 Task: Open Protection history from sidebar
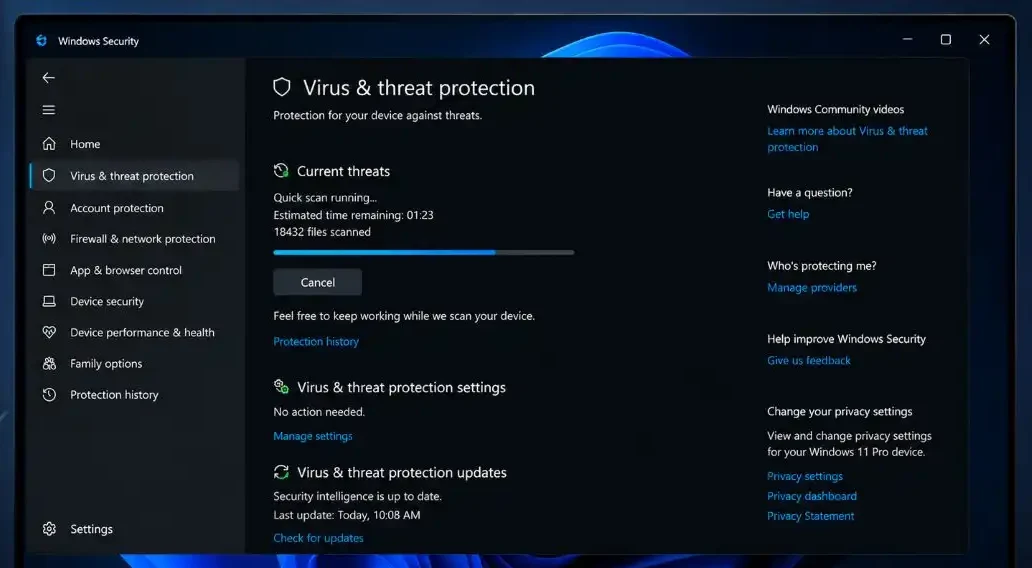(135, 394)
